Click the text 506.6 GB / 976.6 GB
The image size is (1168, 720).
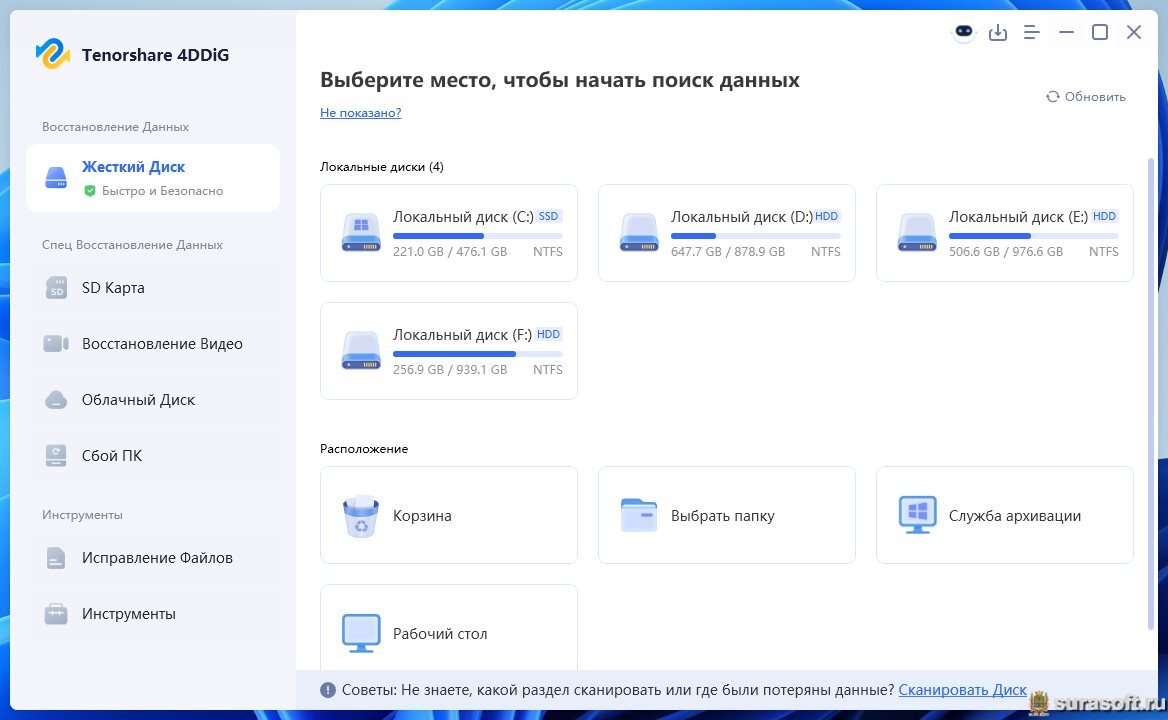(x=1006, y=252)
